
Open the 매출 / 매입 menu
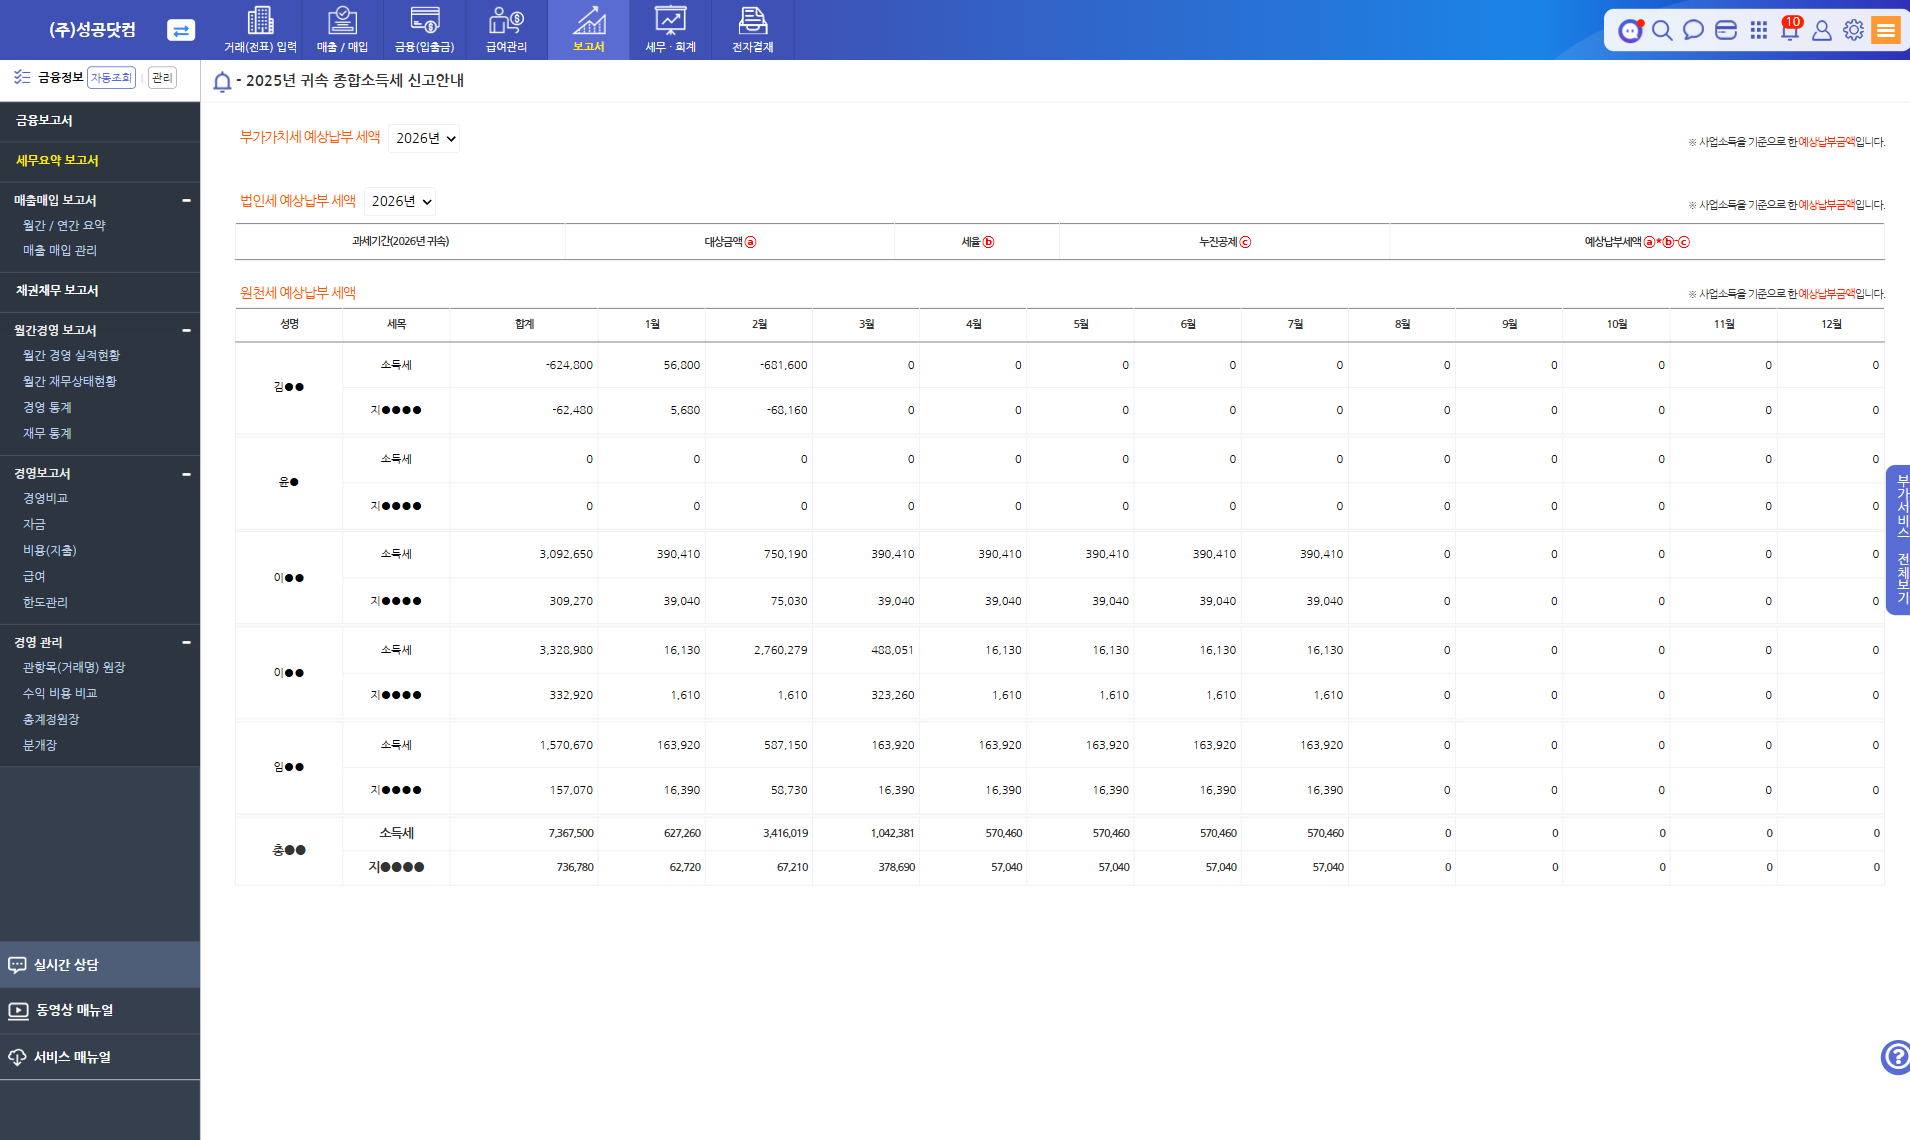(343, 30)
